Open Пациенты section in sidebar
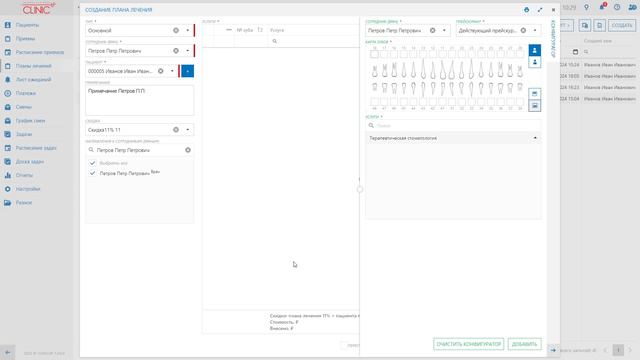640x360 pixels. tap(27, 25)
